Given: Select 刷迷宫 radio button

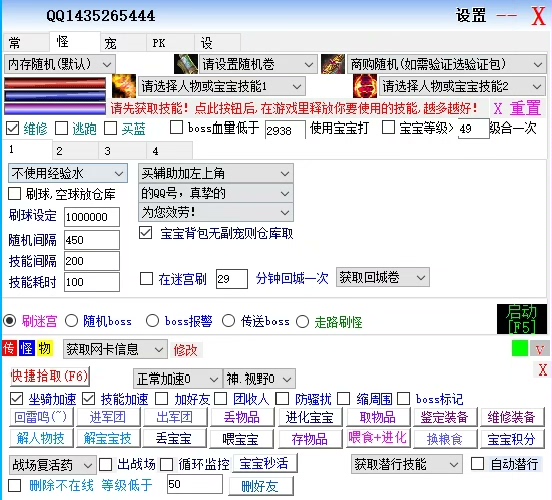Looking at the screenshot, I should click(x=10, y=321).
